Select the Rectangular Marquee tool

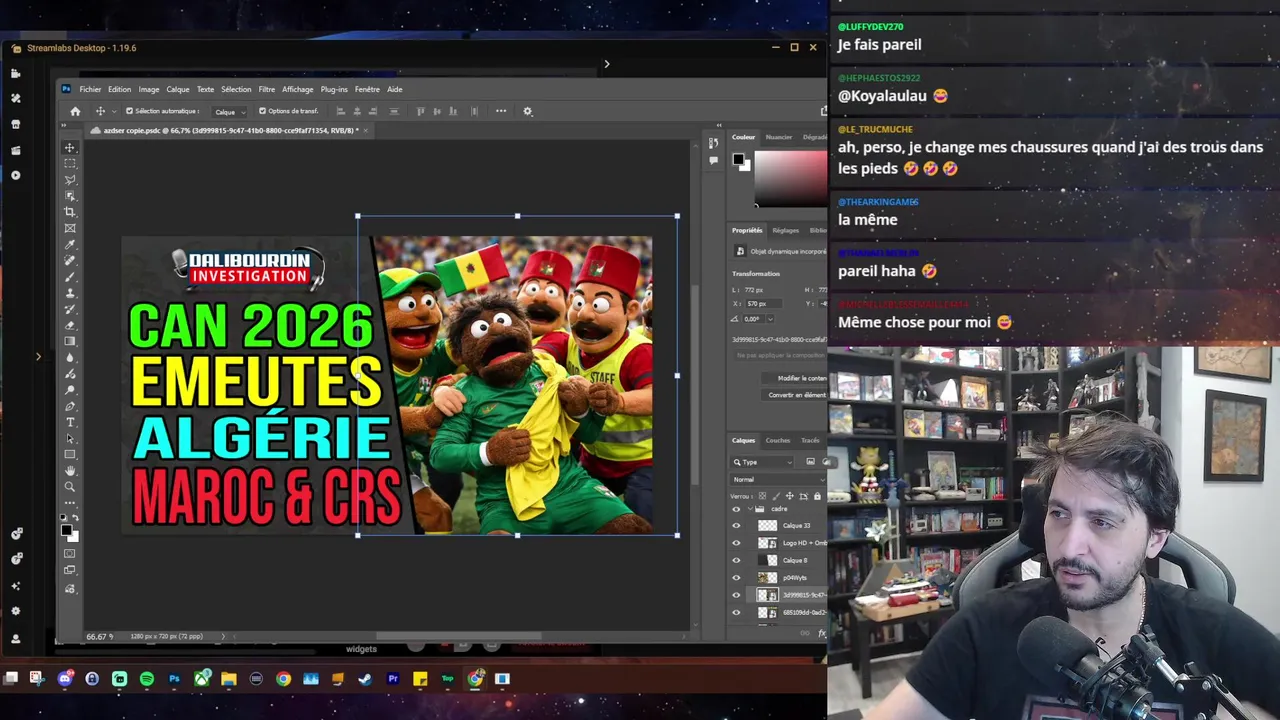[x=70, y=163]
